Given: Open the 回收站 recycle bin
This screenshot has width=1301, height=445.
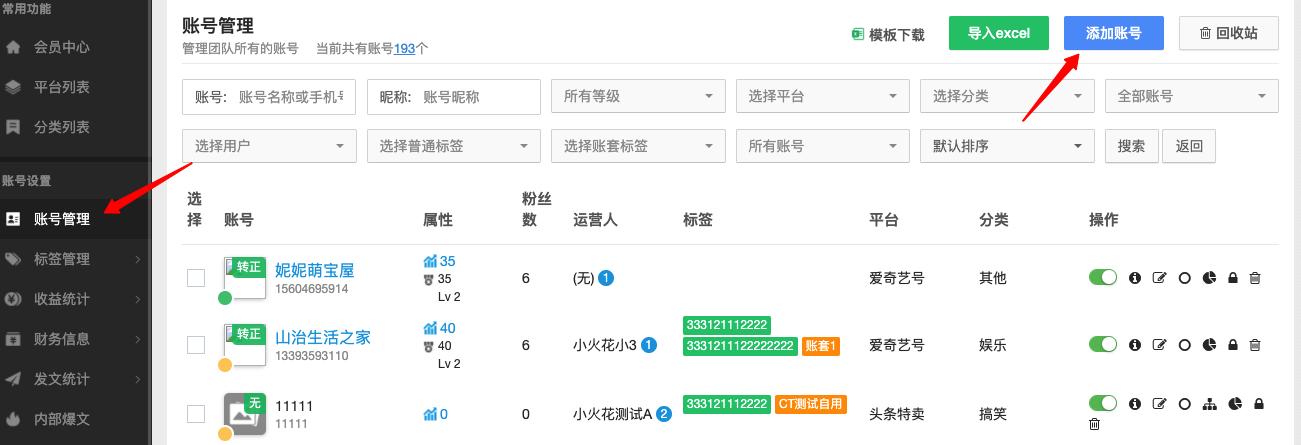Looking at the screenshot, I should point(1229,33).
